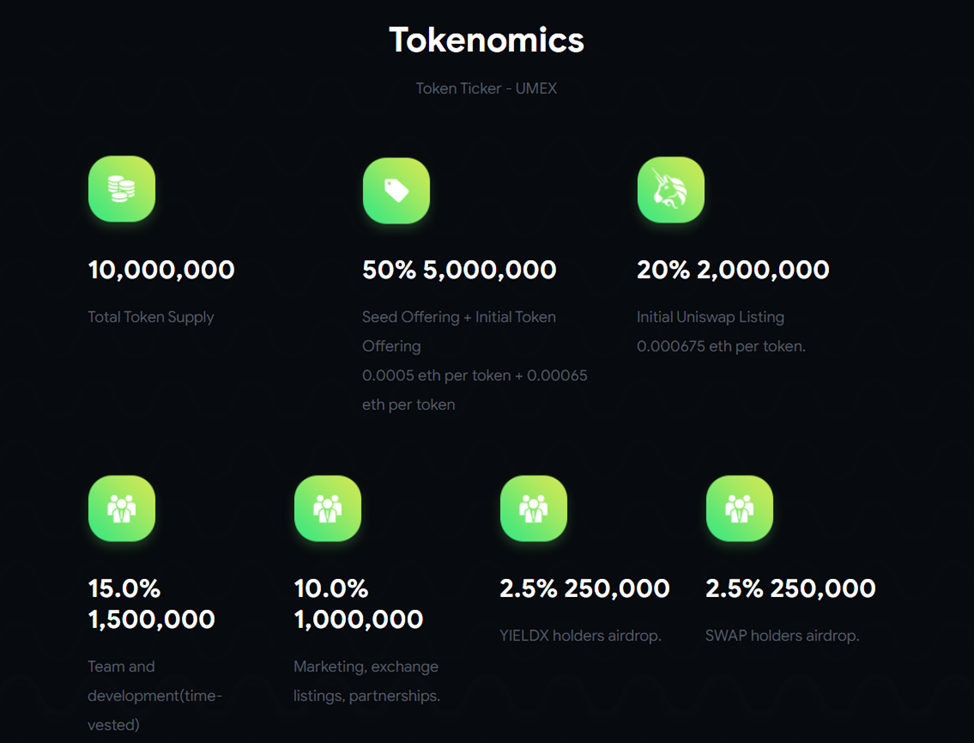The height and width of the screenshot is (743, 974).
Task: Click the Tokenomics heading
Action: (x=486, y=40)
